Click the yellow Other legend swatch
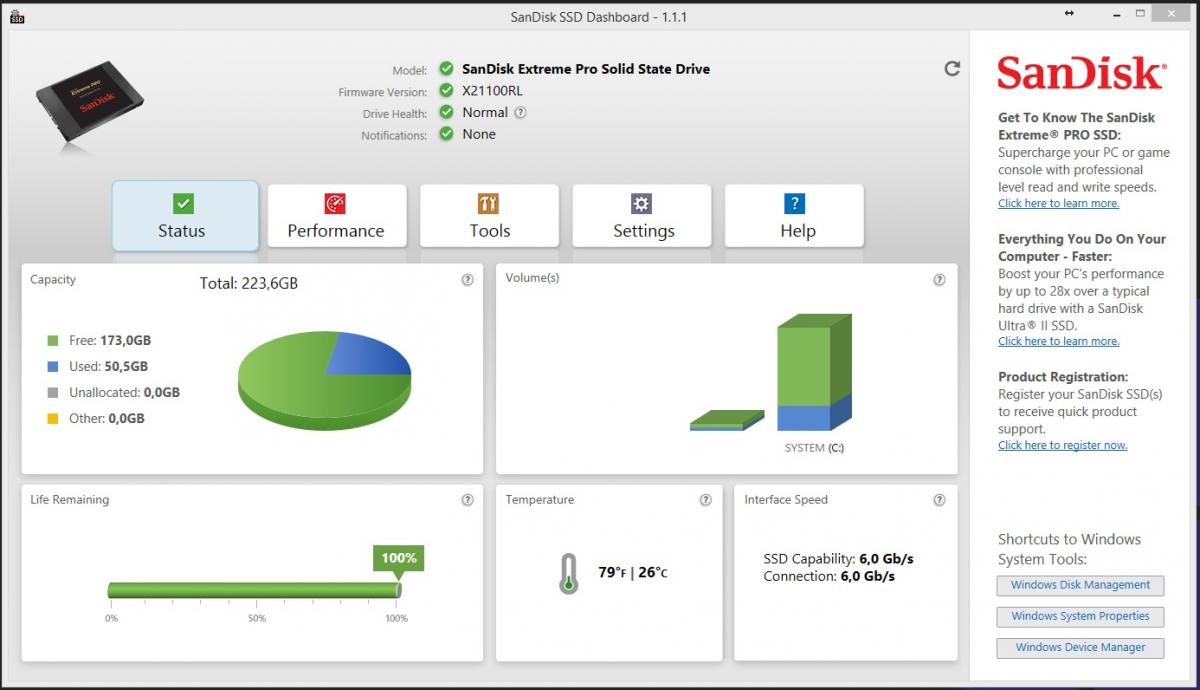This screenshot has height=690, width=1200. tap(53, 419)
